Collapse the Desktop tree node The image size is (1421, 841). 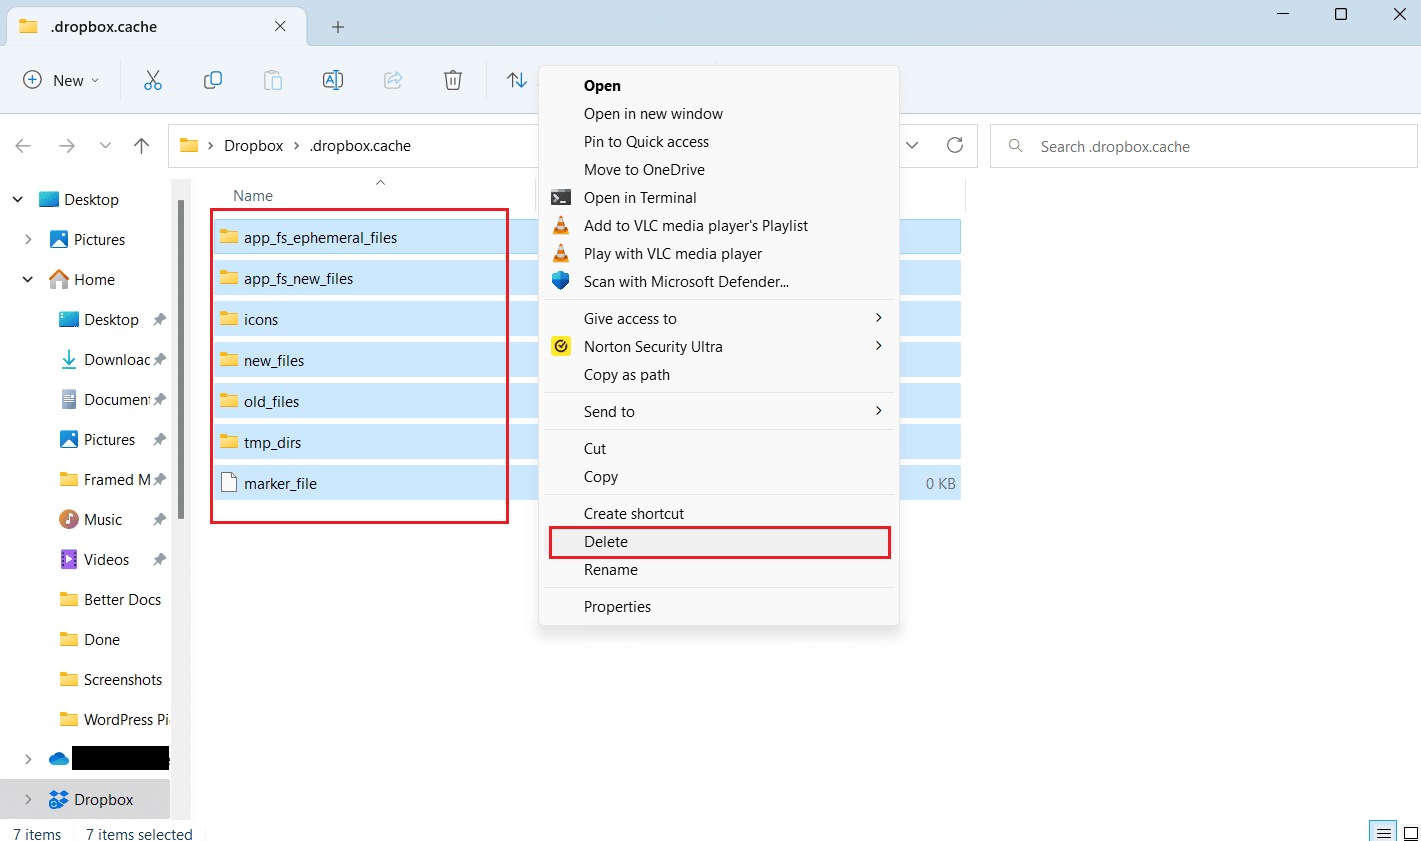[18, 199]
